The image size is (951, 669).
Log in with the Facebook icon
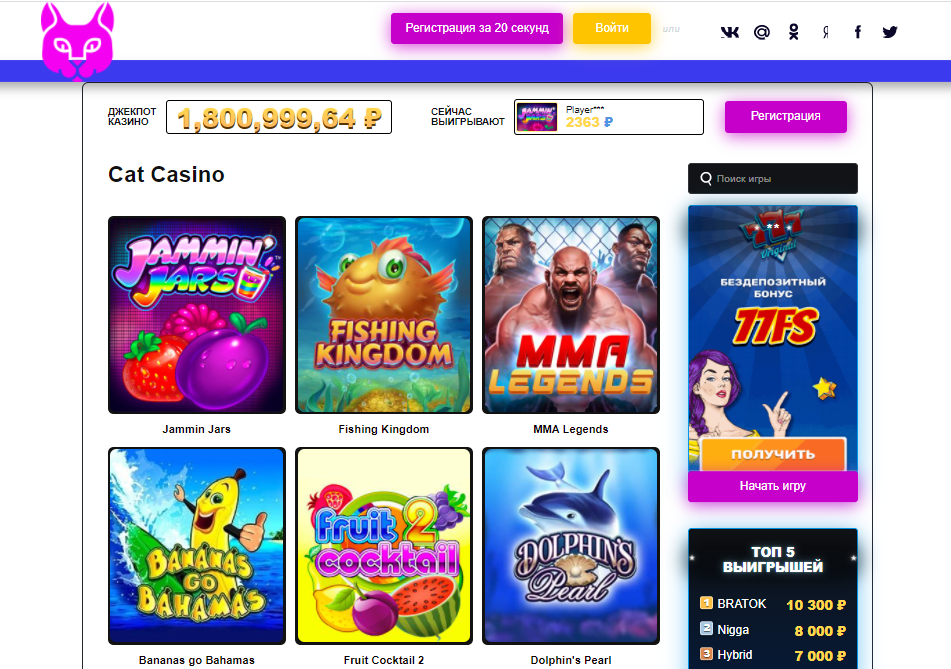(858, 32)
